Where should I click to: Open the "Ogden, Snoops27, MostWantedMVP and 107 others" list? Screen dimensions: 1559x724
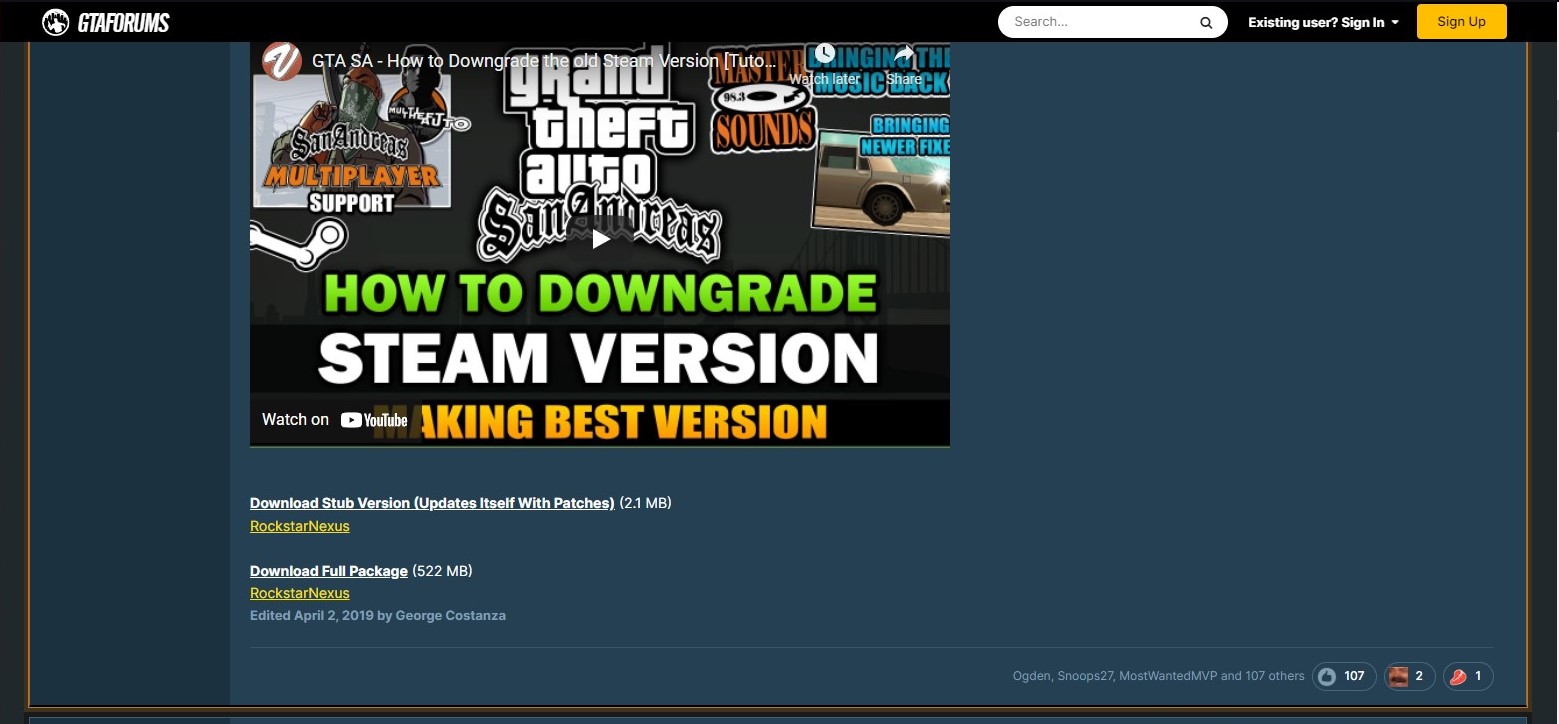click(1158, 676)
